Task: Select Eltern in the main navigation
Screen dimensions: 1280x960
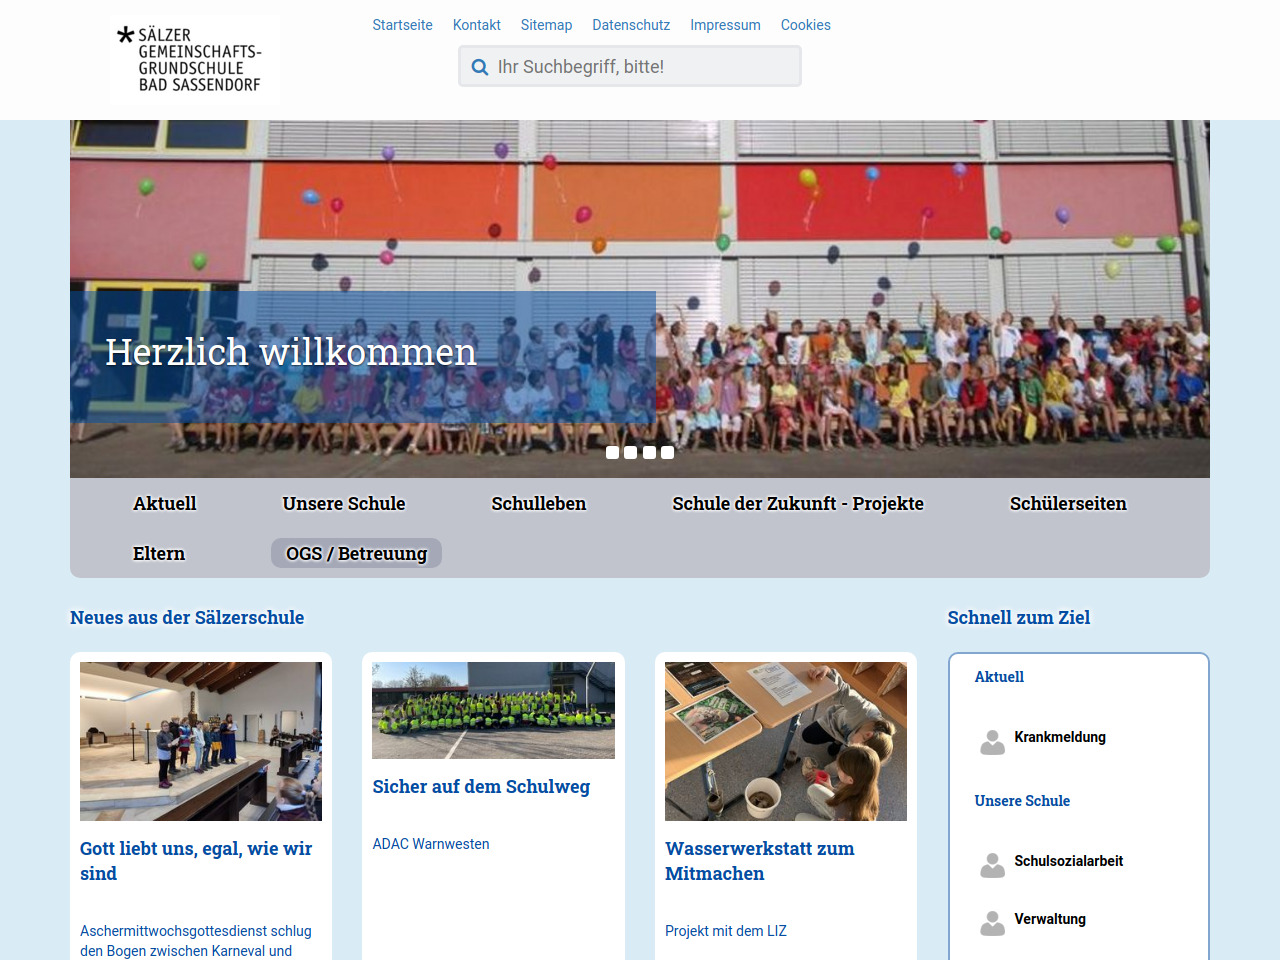Action: point(159,554)
